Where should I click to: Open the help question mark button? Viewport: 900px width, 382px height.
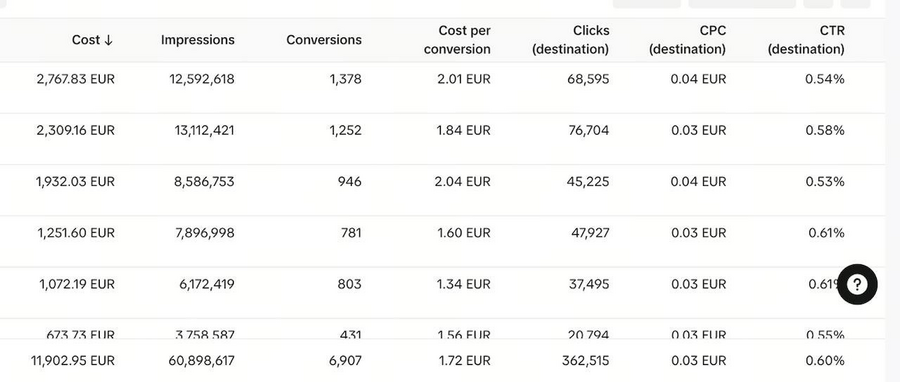pos(857,284)
